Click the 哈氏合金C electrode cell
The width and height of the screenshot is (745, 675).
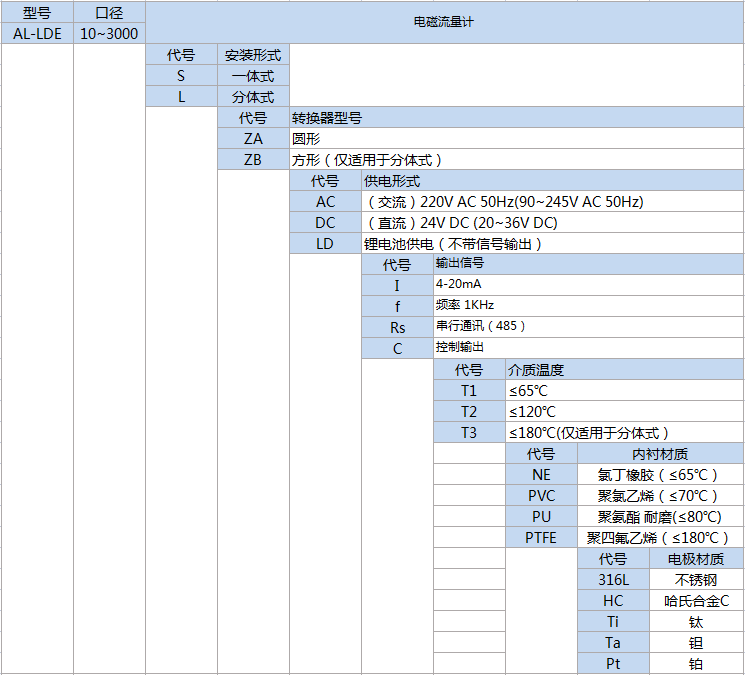pos(696,601)
